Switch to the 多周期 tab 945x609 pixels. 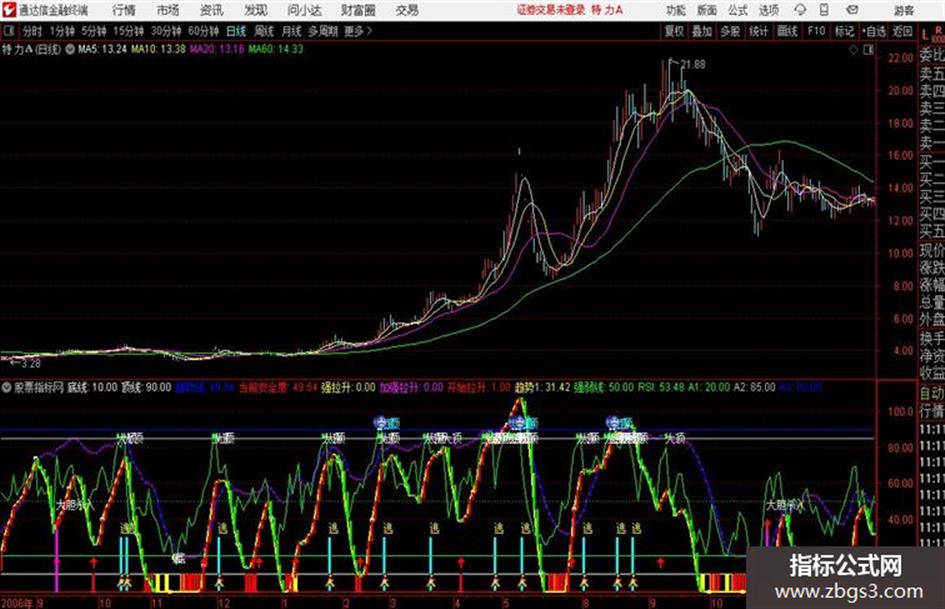323,31
